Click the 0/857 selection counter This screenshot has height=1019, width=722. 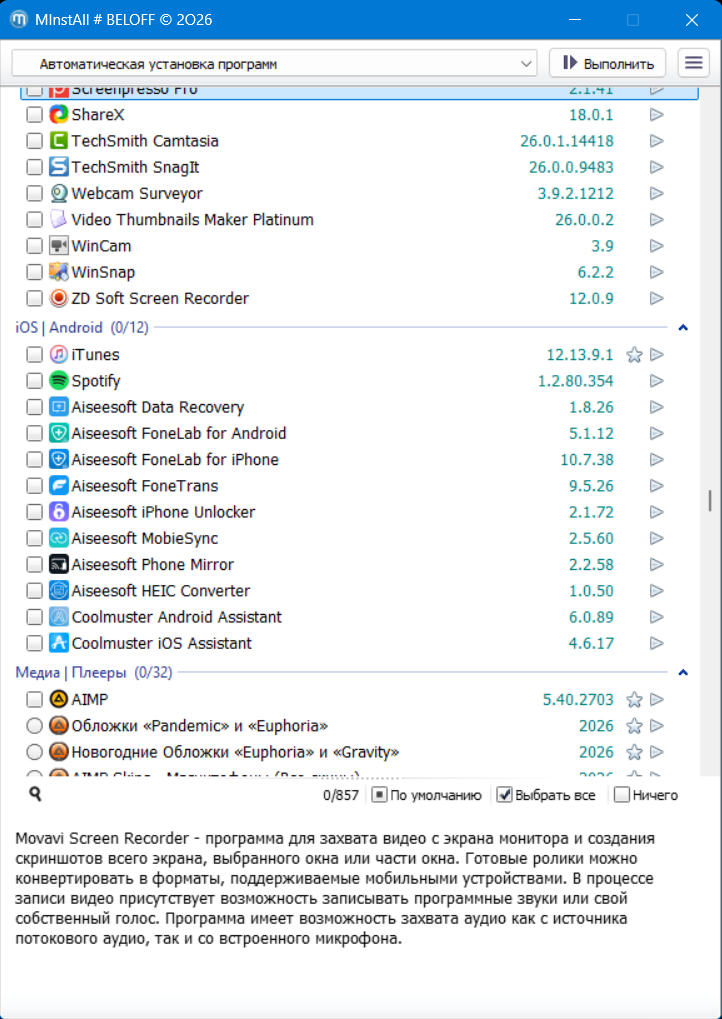tap(341, 795)
